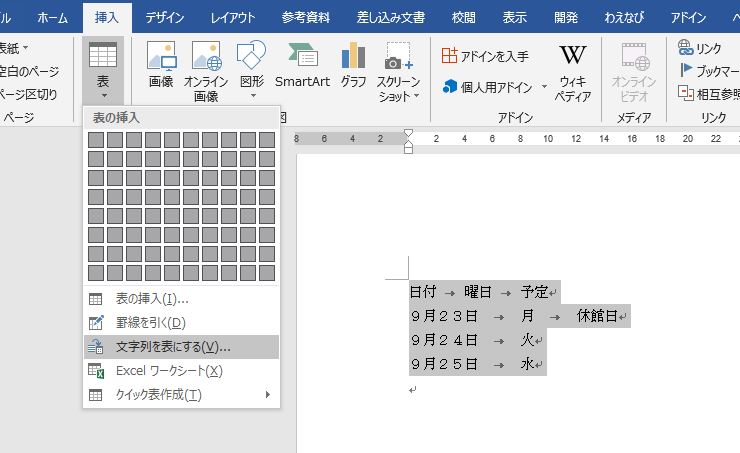Image resolution: width=740 pixels, height=453 pixels.
Task: Choose Excel ワークシート(X) menu item
Action: [181, 371]
